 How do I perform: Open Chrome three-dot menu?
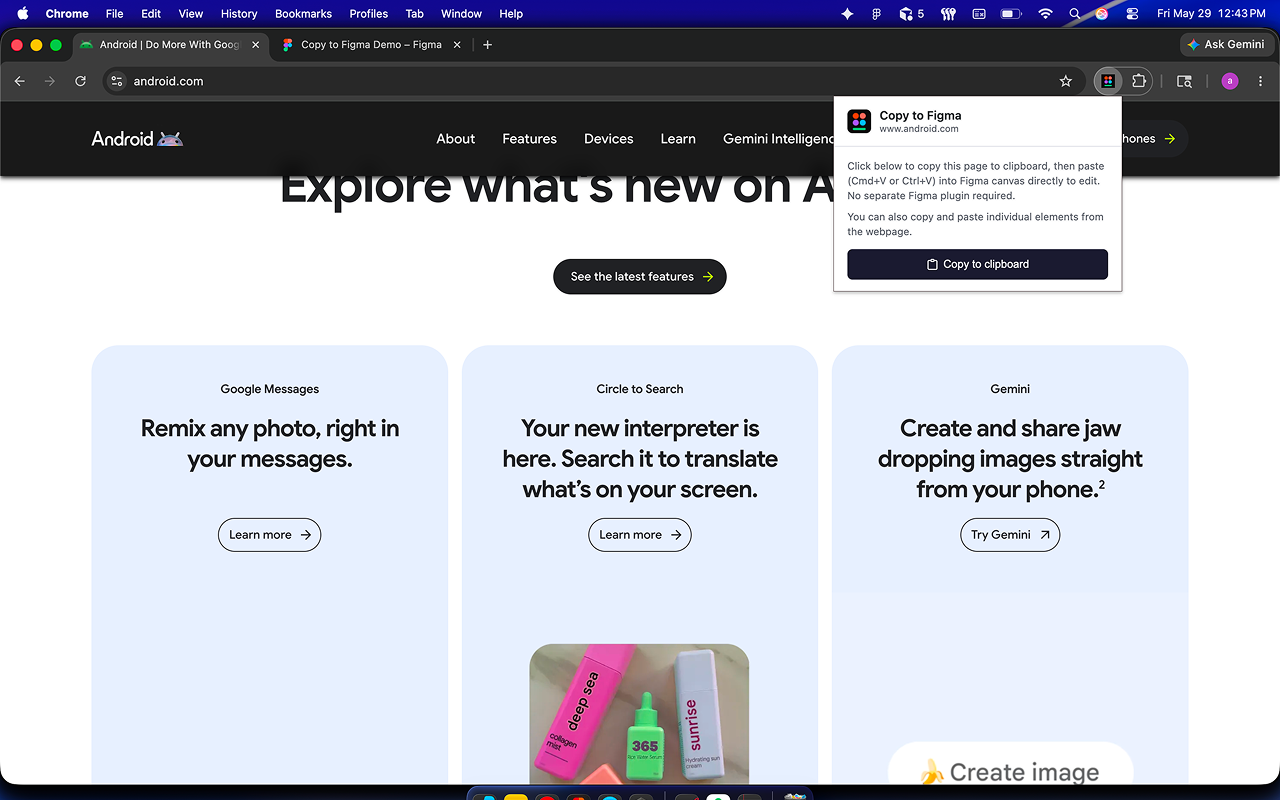pos(1260,81)
